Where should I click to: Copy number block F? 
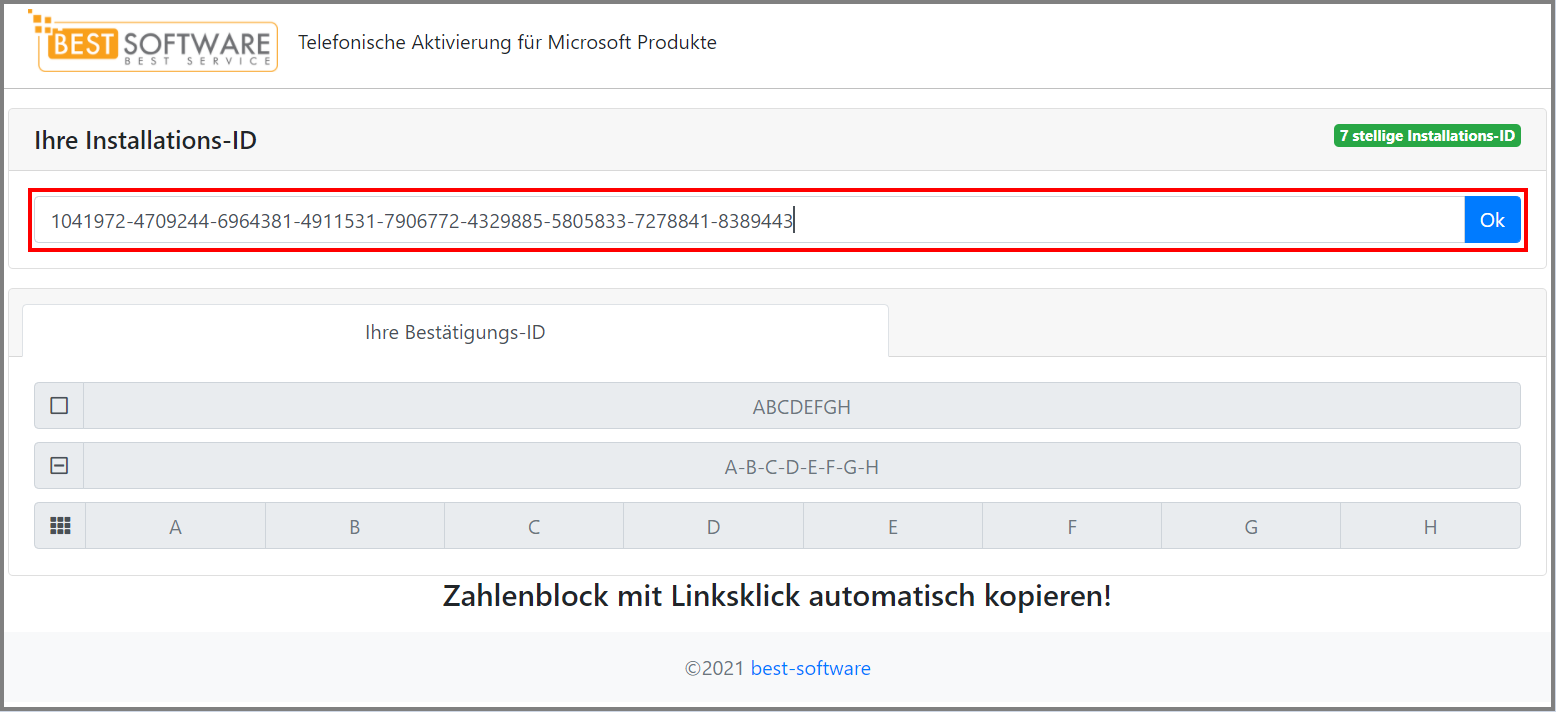tap(1071, 525)
